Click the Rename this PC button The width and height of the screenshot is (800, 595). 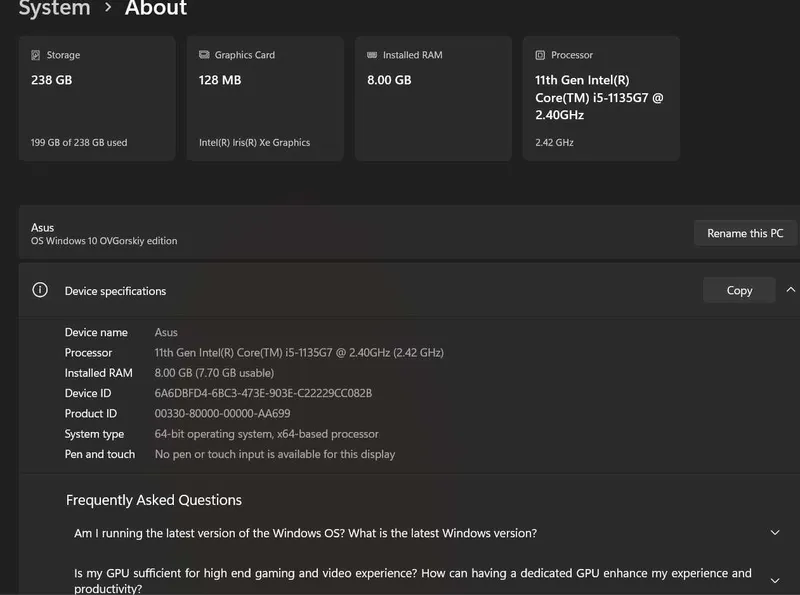pos(745,233)
